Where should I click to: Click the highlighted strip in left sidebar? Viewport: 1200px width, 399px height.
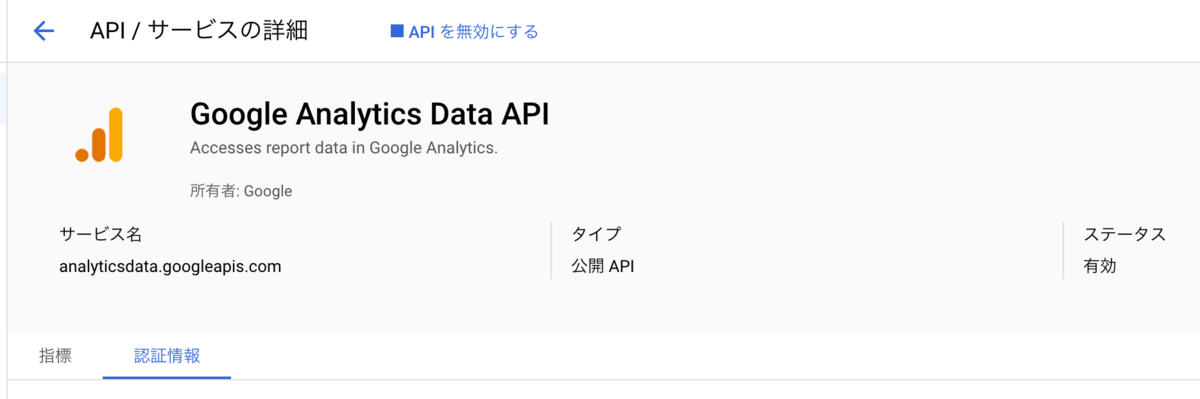point(3,97)
